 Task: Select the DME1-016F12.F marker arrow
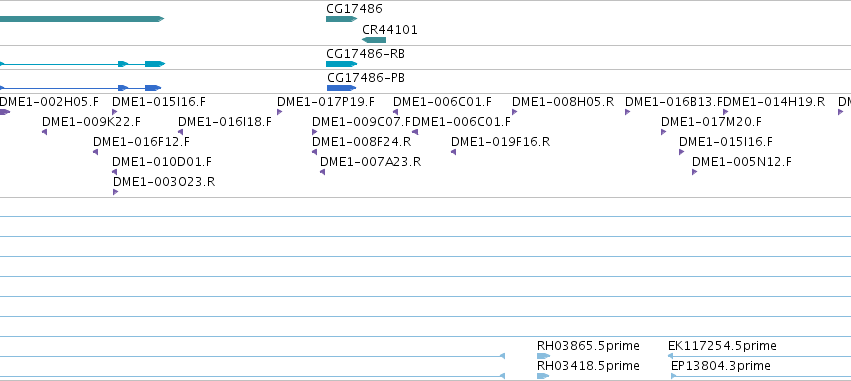click(96, 152)
